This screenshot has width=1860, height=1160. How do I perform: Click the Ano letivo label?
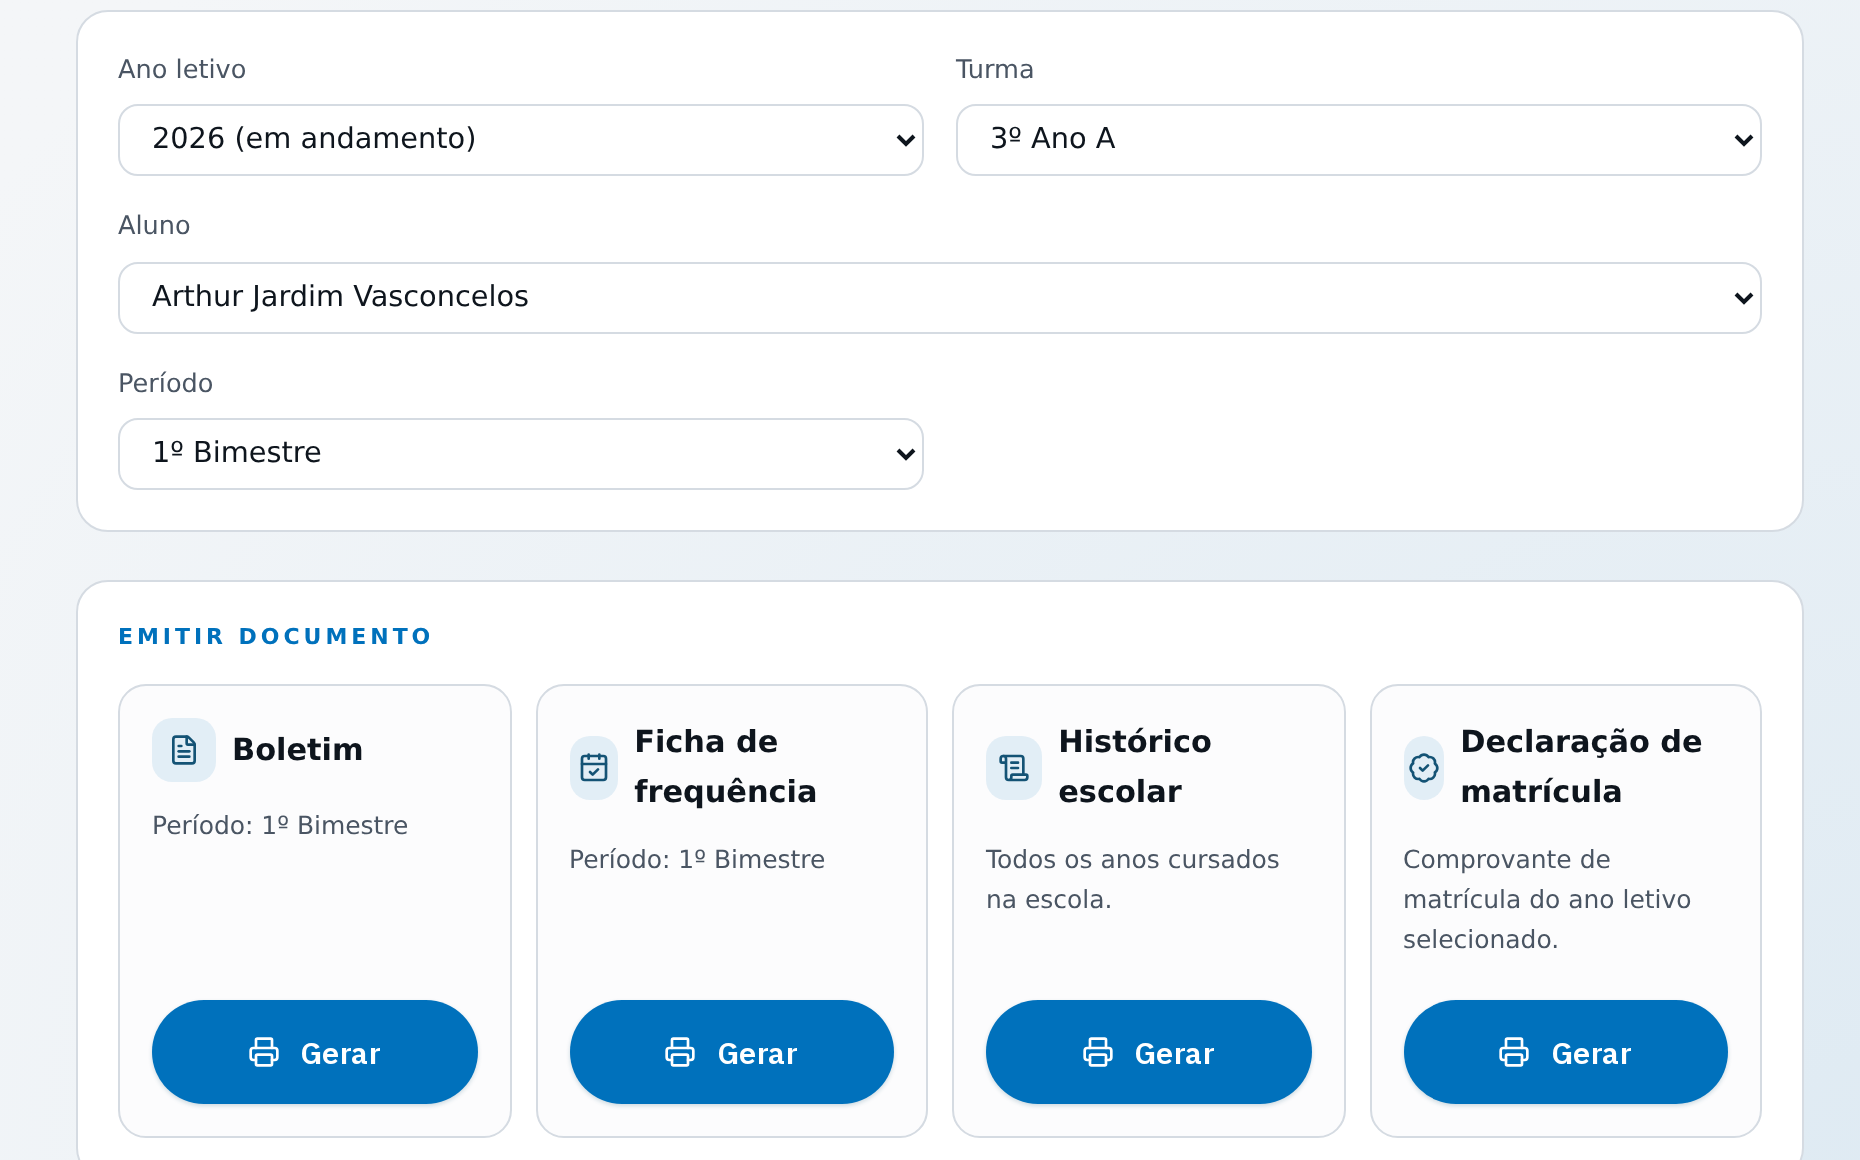(x=182, y=69)
